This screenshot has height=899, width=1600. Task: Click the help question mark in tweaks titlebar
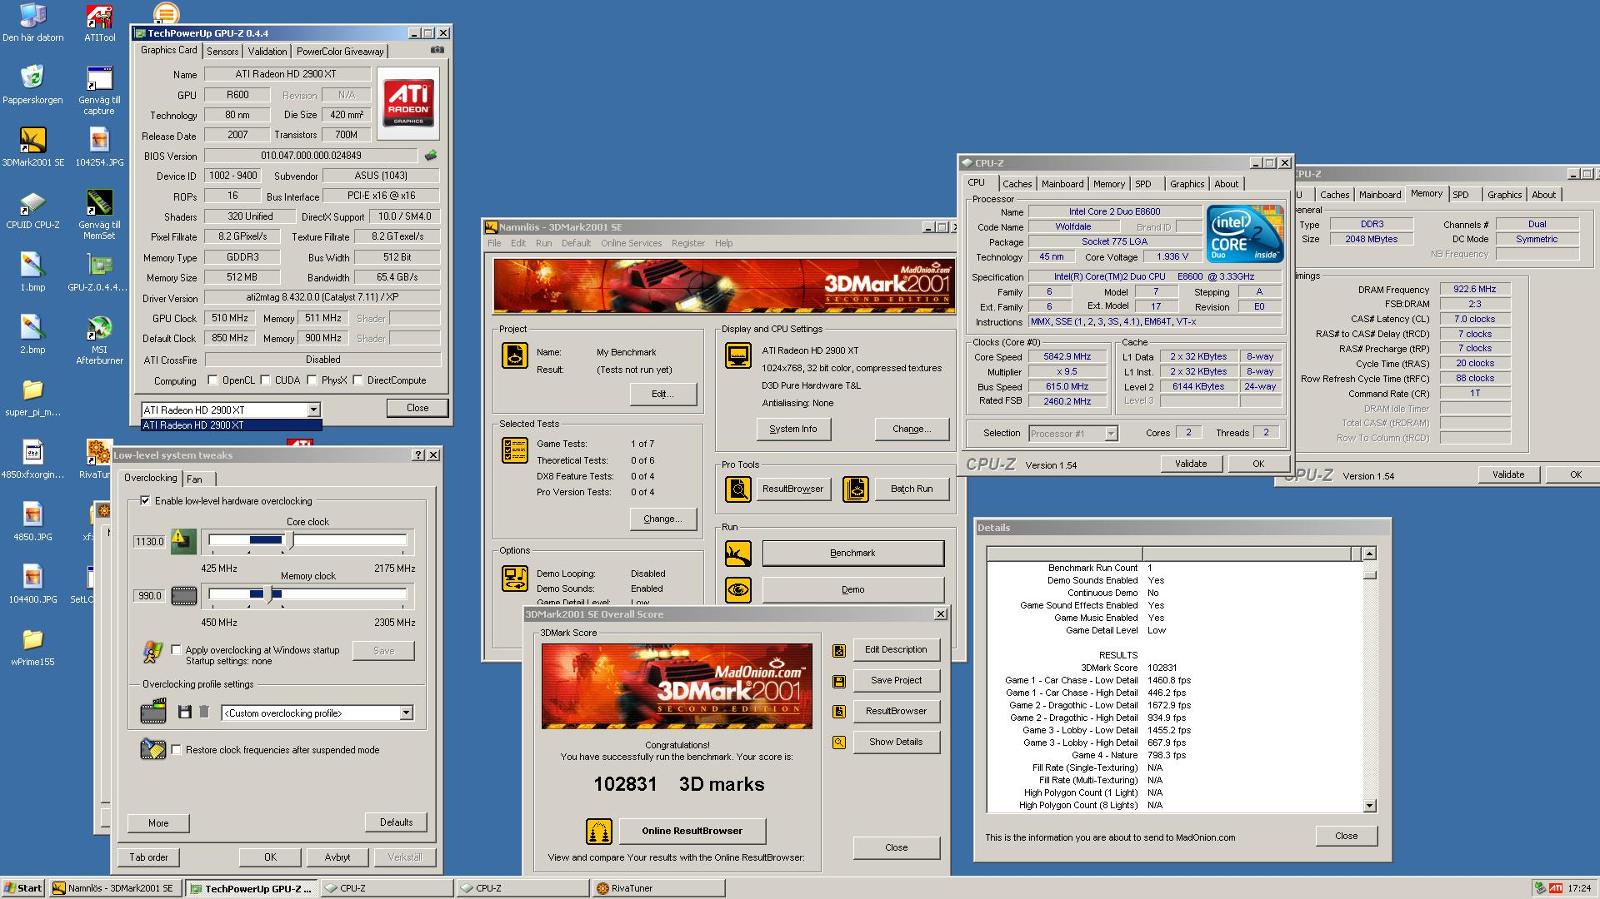(x=419, y=455)
